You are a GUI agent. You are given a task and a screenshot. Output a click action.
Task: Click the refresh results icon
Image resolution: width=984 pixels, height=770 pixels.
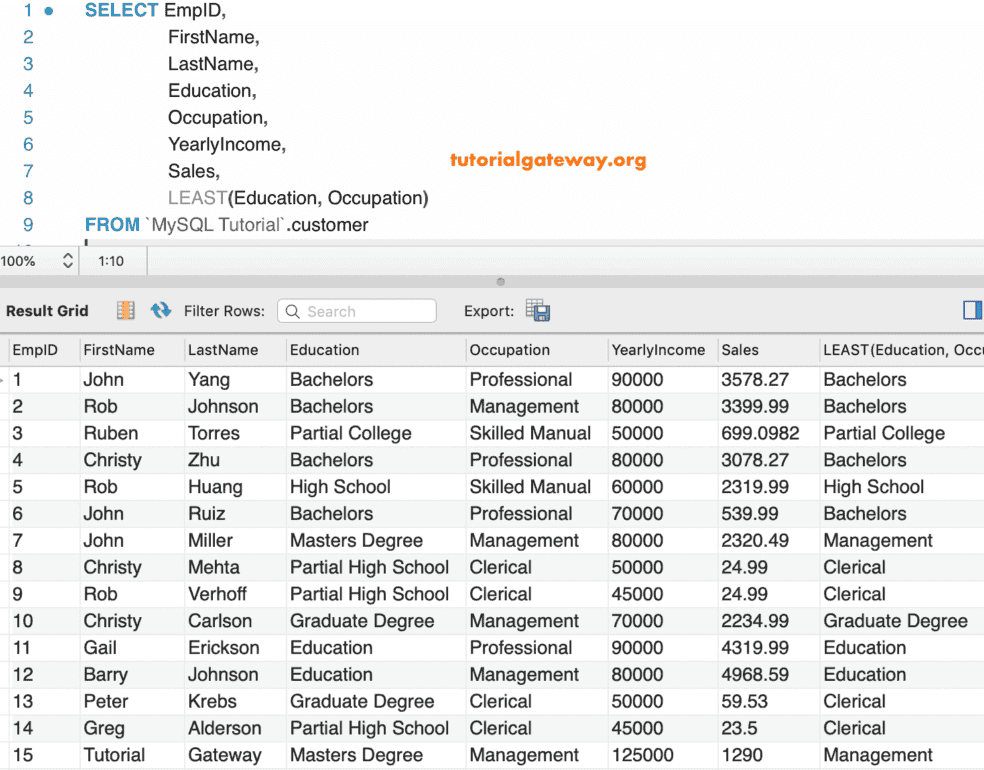coord(161,310)
